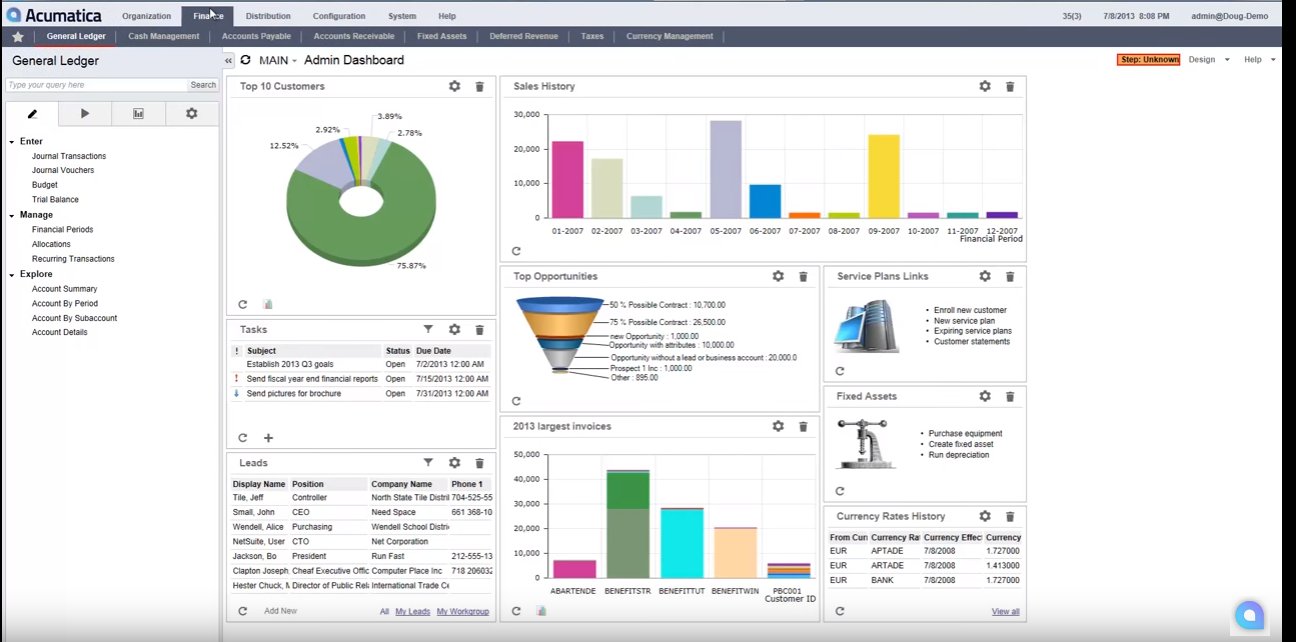1296x642 pixels.
Task: Select the Cash Management tab
Action: pos(164,36)
